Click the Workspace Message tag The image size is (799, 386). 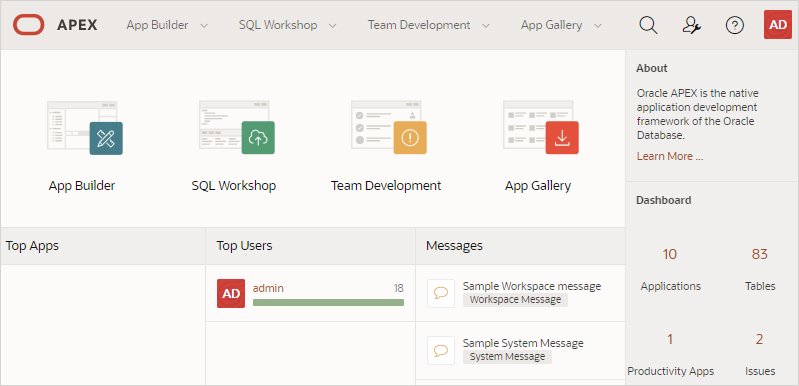pyautogui.click(x=515, y=300)
